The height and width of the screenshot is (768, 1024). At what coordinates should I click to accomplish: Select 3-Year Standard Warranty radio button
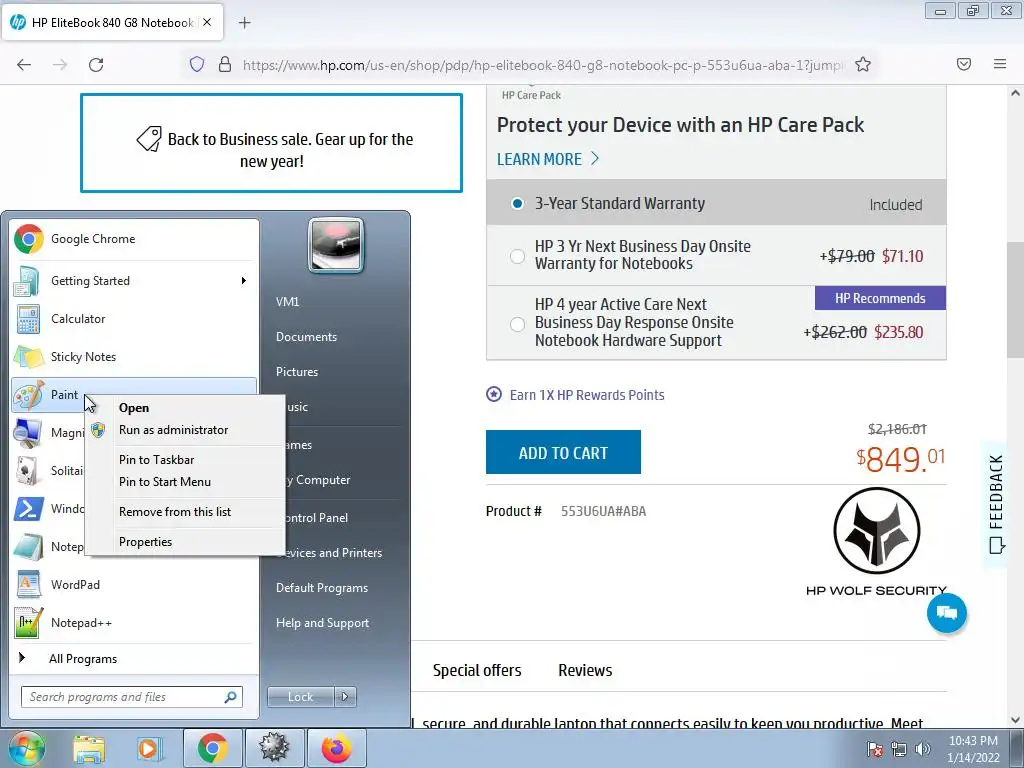(517, 204)
